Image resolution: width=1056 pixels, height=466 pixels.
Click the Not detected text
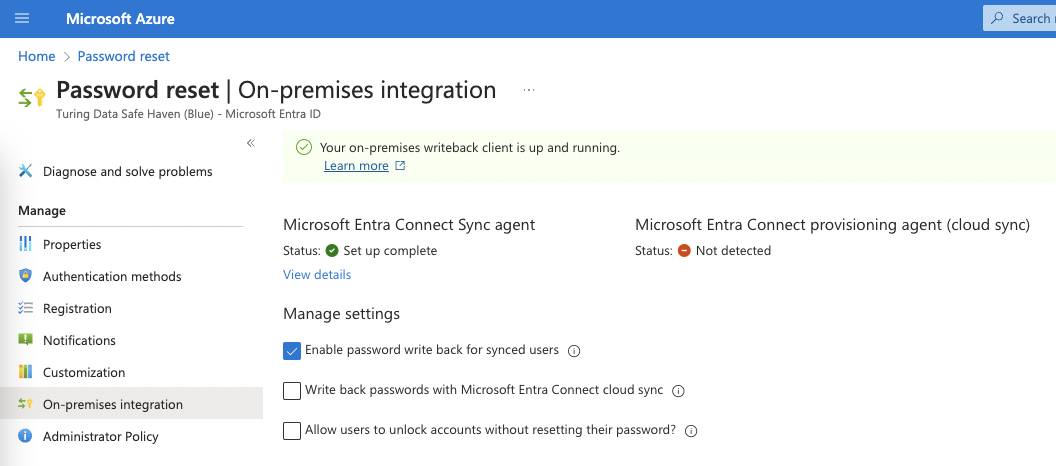tap(733, 251)
